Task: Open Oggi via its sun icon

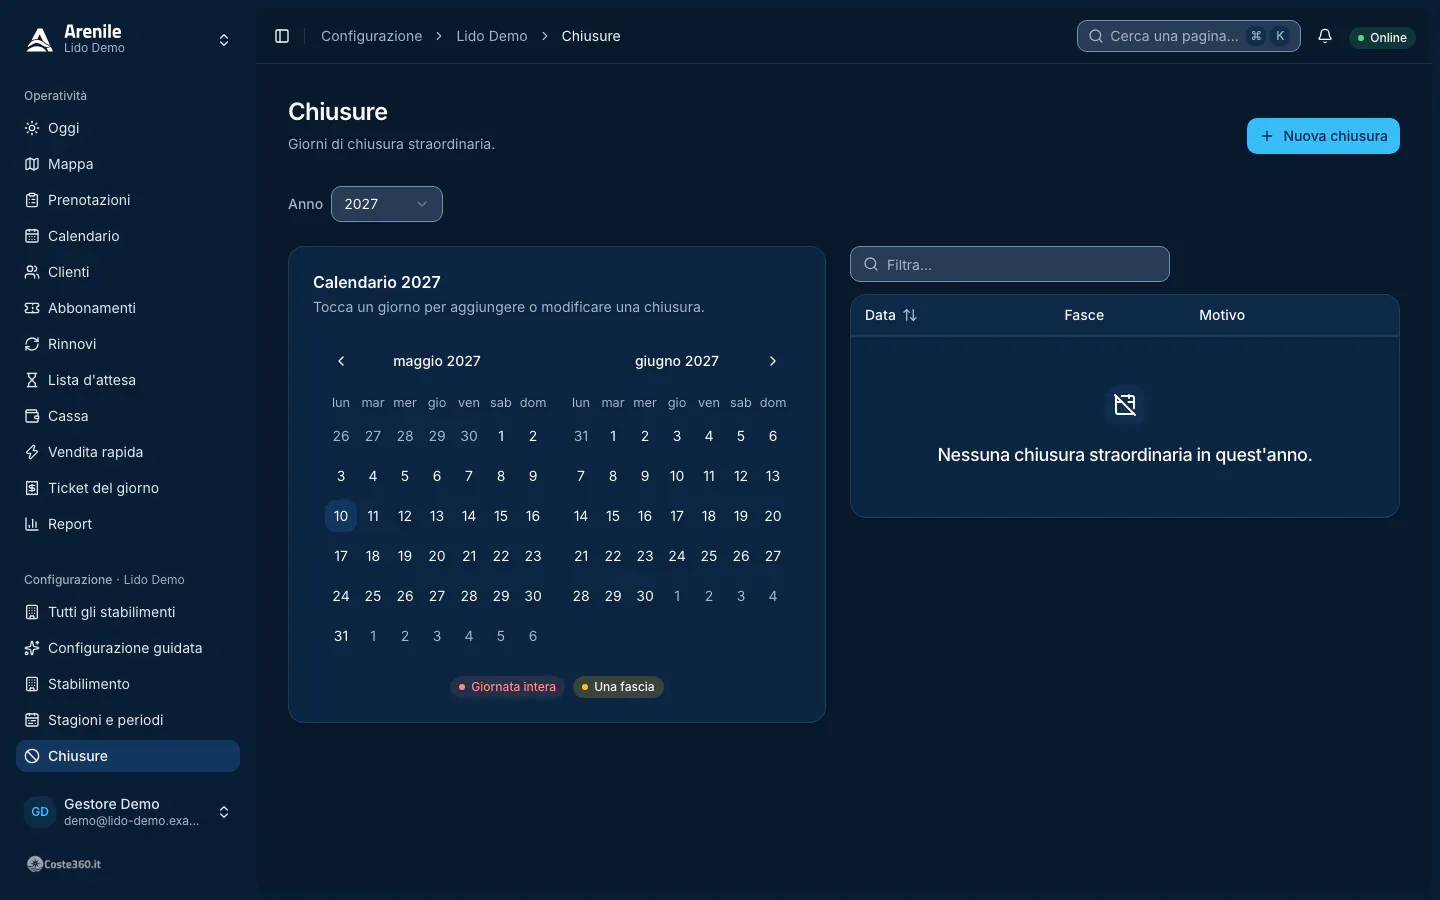Action: [32, 128]
